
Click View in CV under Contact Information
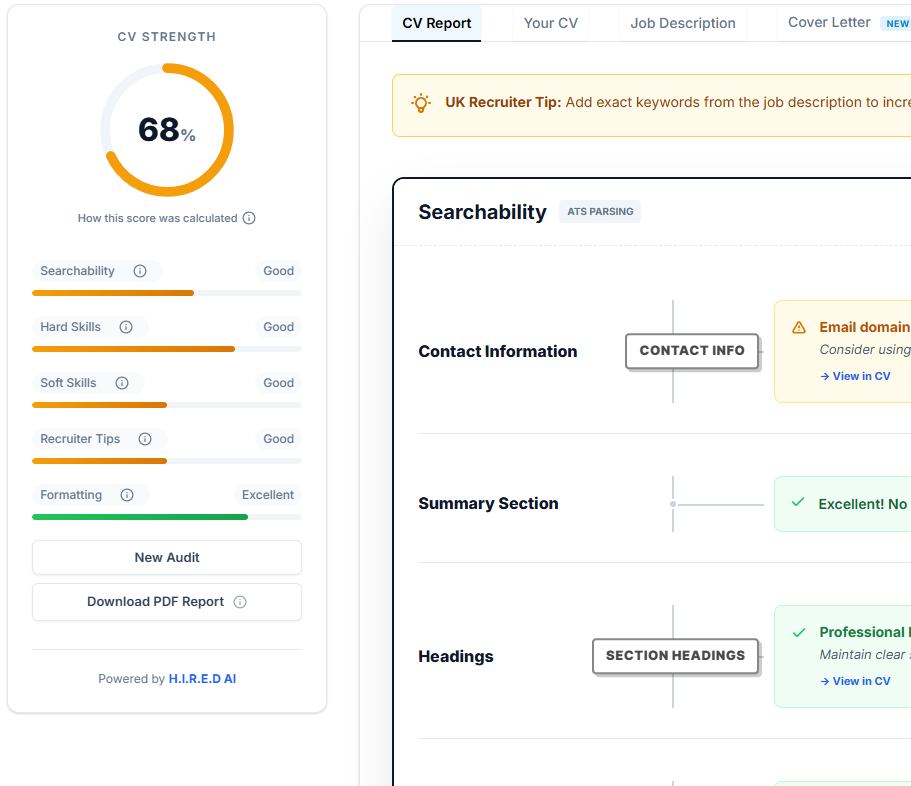[x=855, y=376]
